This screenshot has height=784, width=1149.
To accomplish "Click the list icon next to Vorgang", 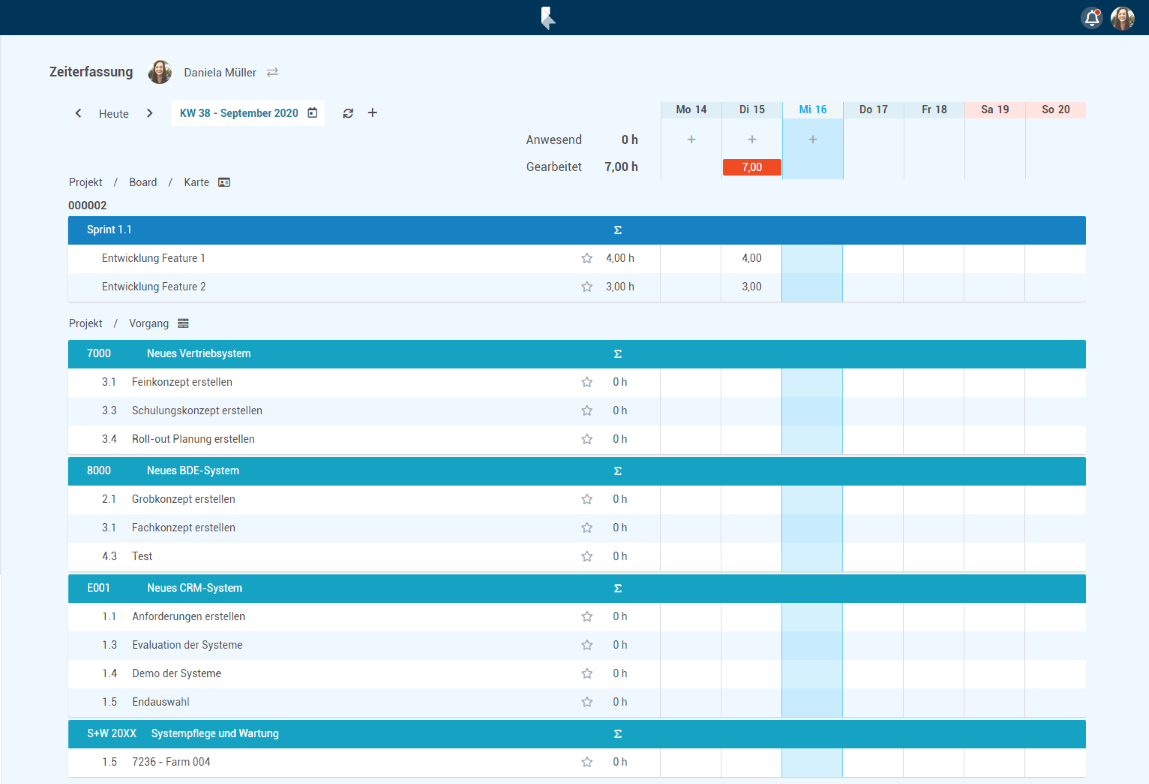I will coord(183,323).
